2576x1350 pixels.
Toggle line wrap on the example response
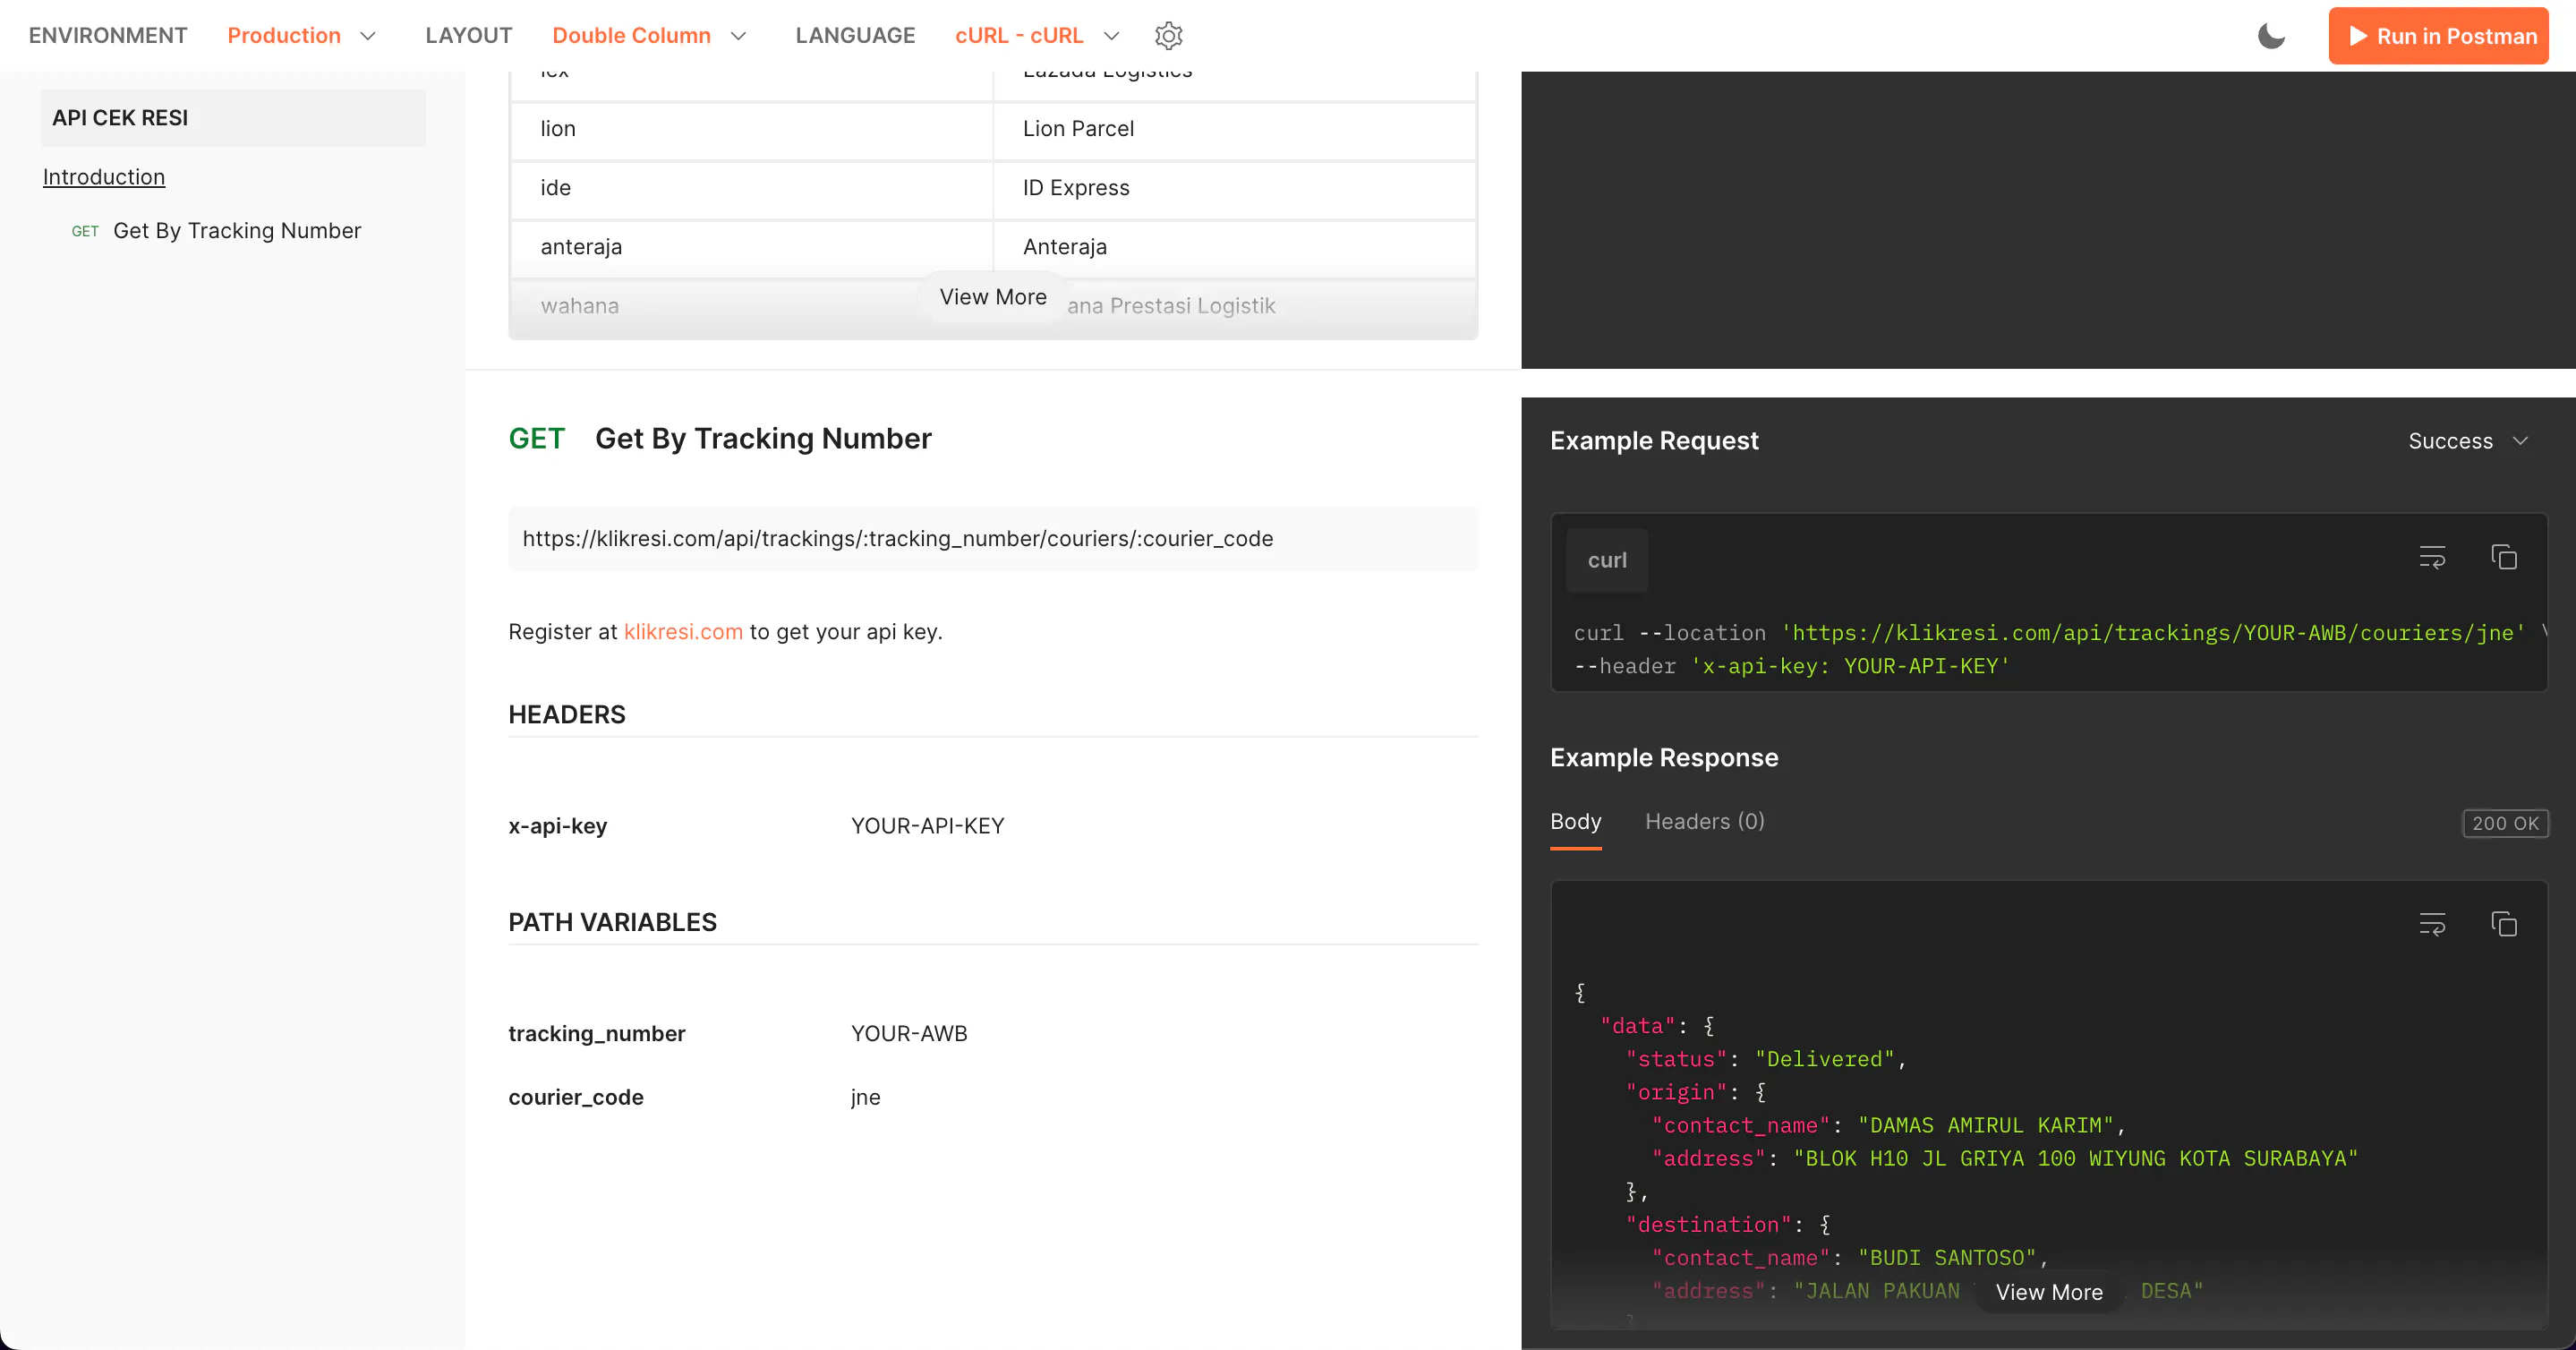coord(2432,924)
